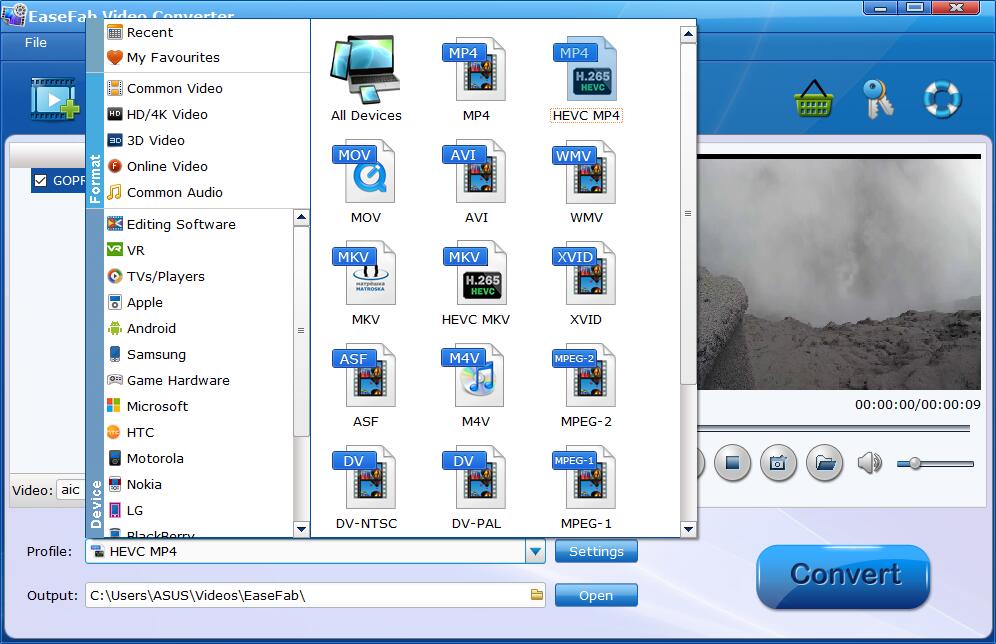This screenshot has height=644, width=996.
Task: Click the video preview thumbnail
Action: (x=838, y=272)
